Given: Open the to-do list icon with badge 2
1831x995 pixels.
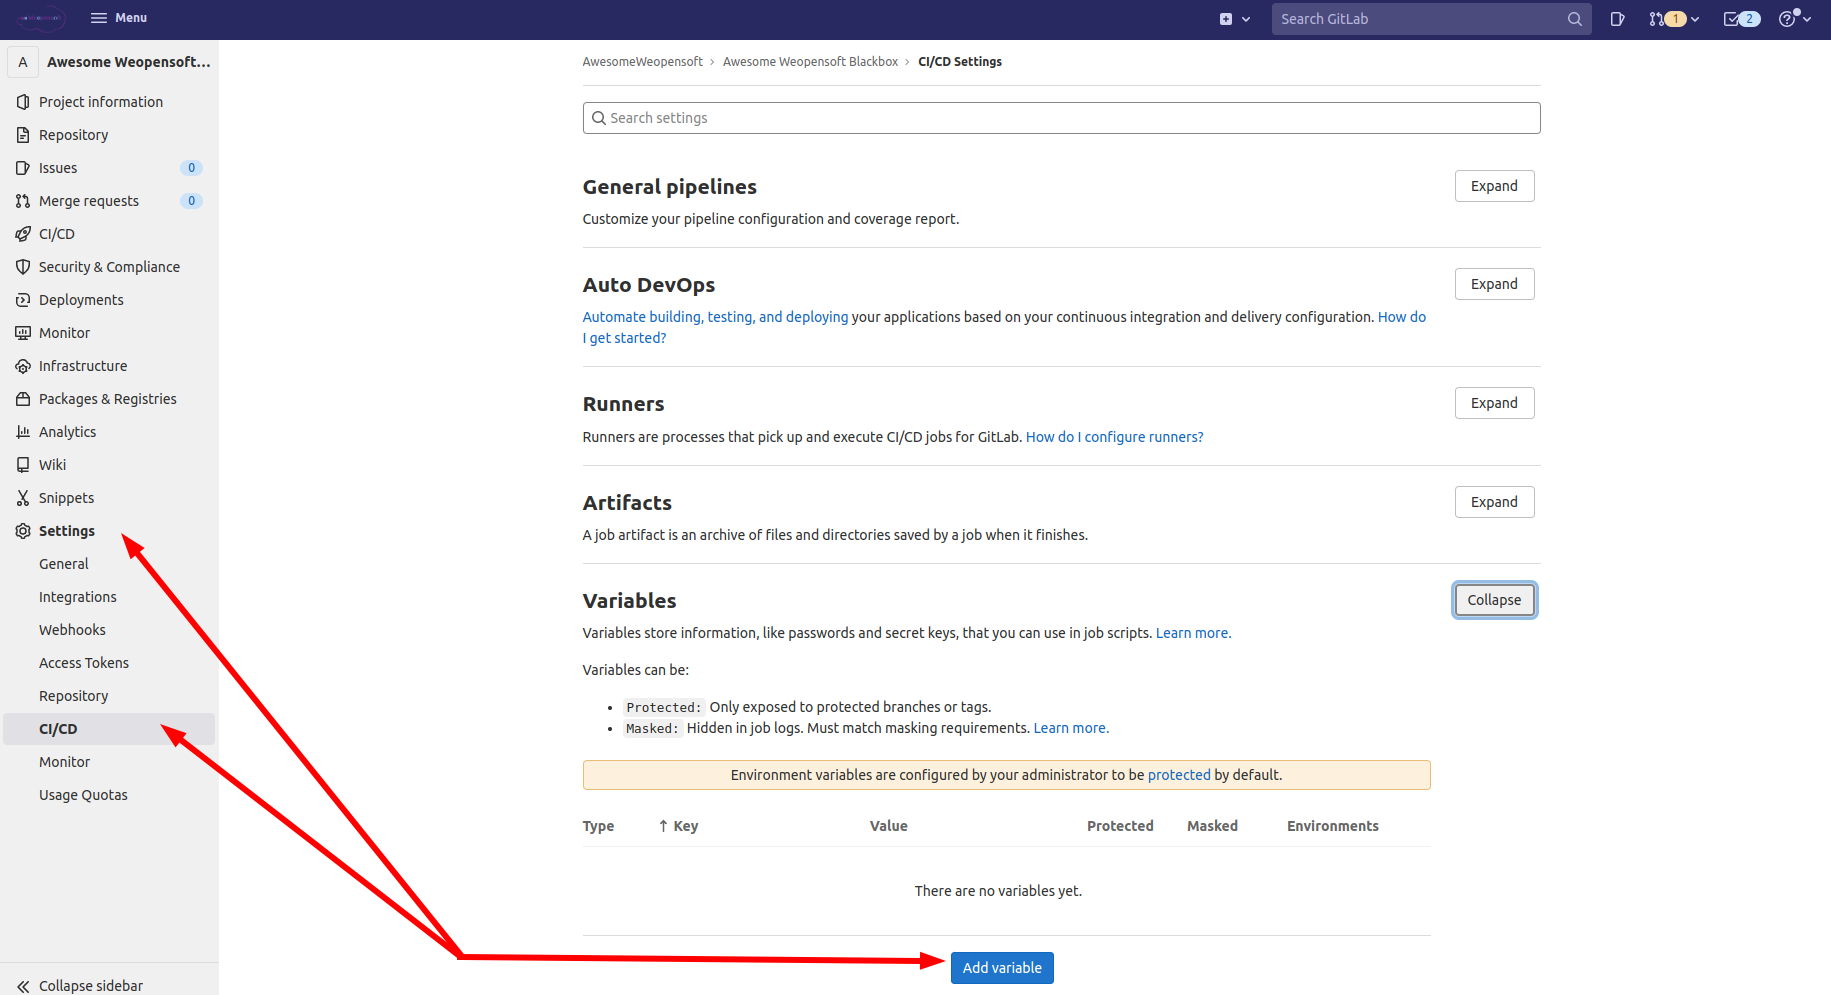Looking at the screenshot, I should click(x=1741, y=19).
